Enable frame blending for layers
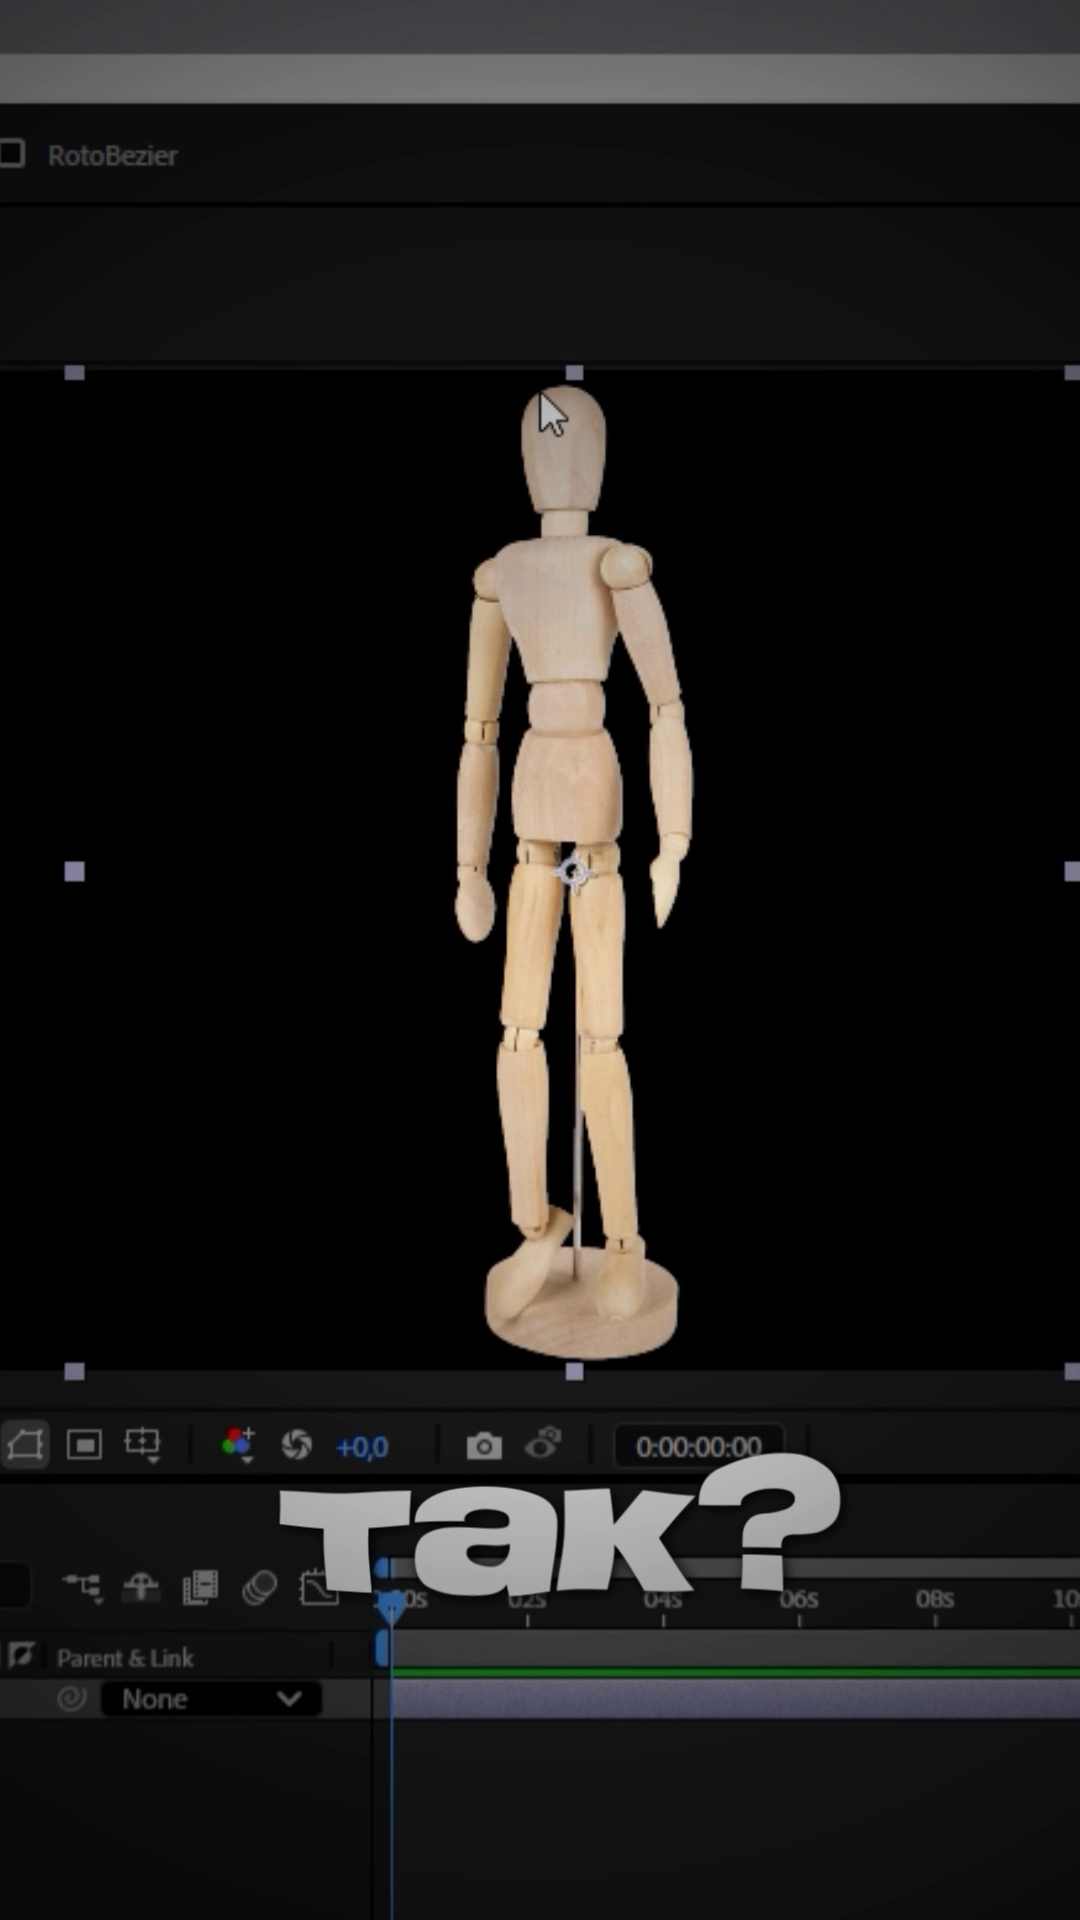 (200, 1587)
